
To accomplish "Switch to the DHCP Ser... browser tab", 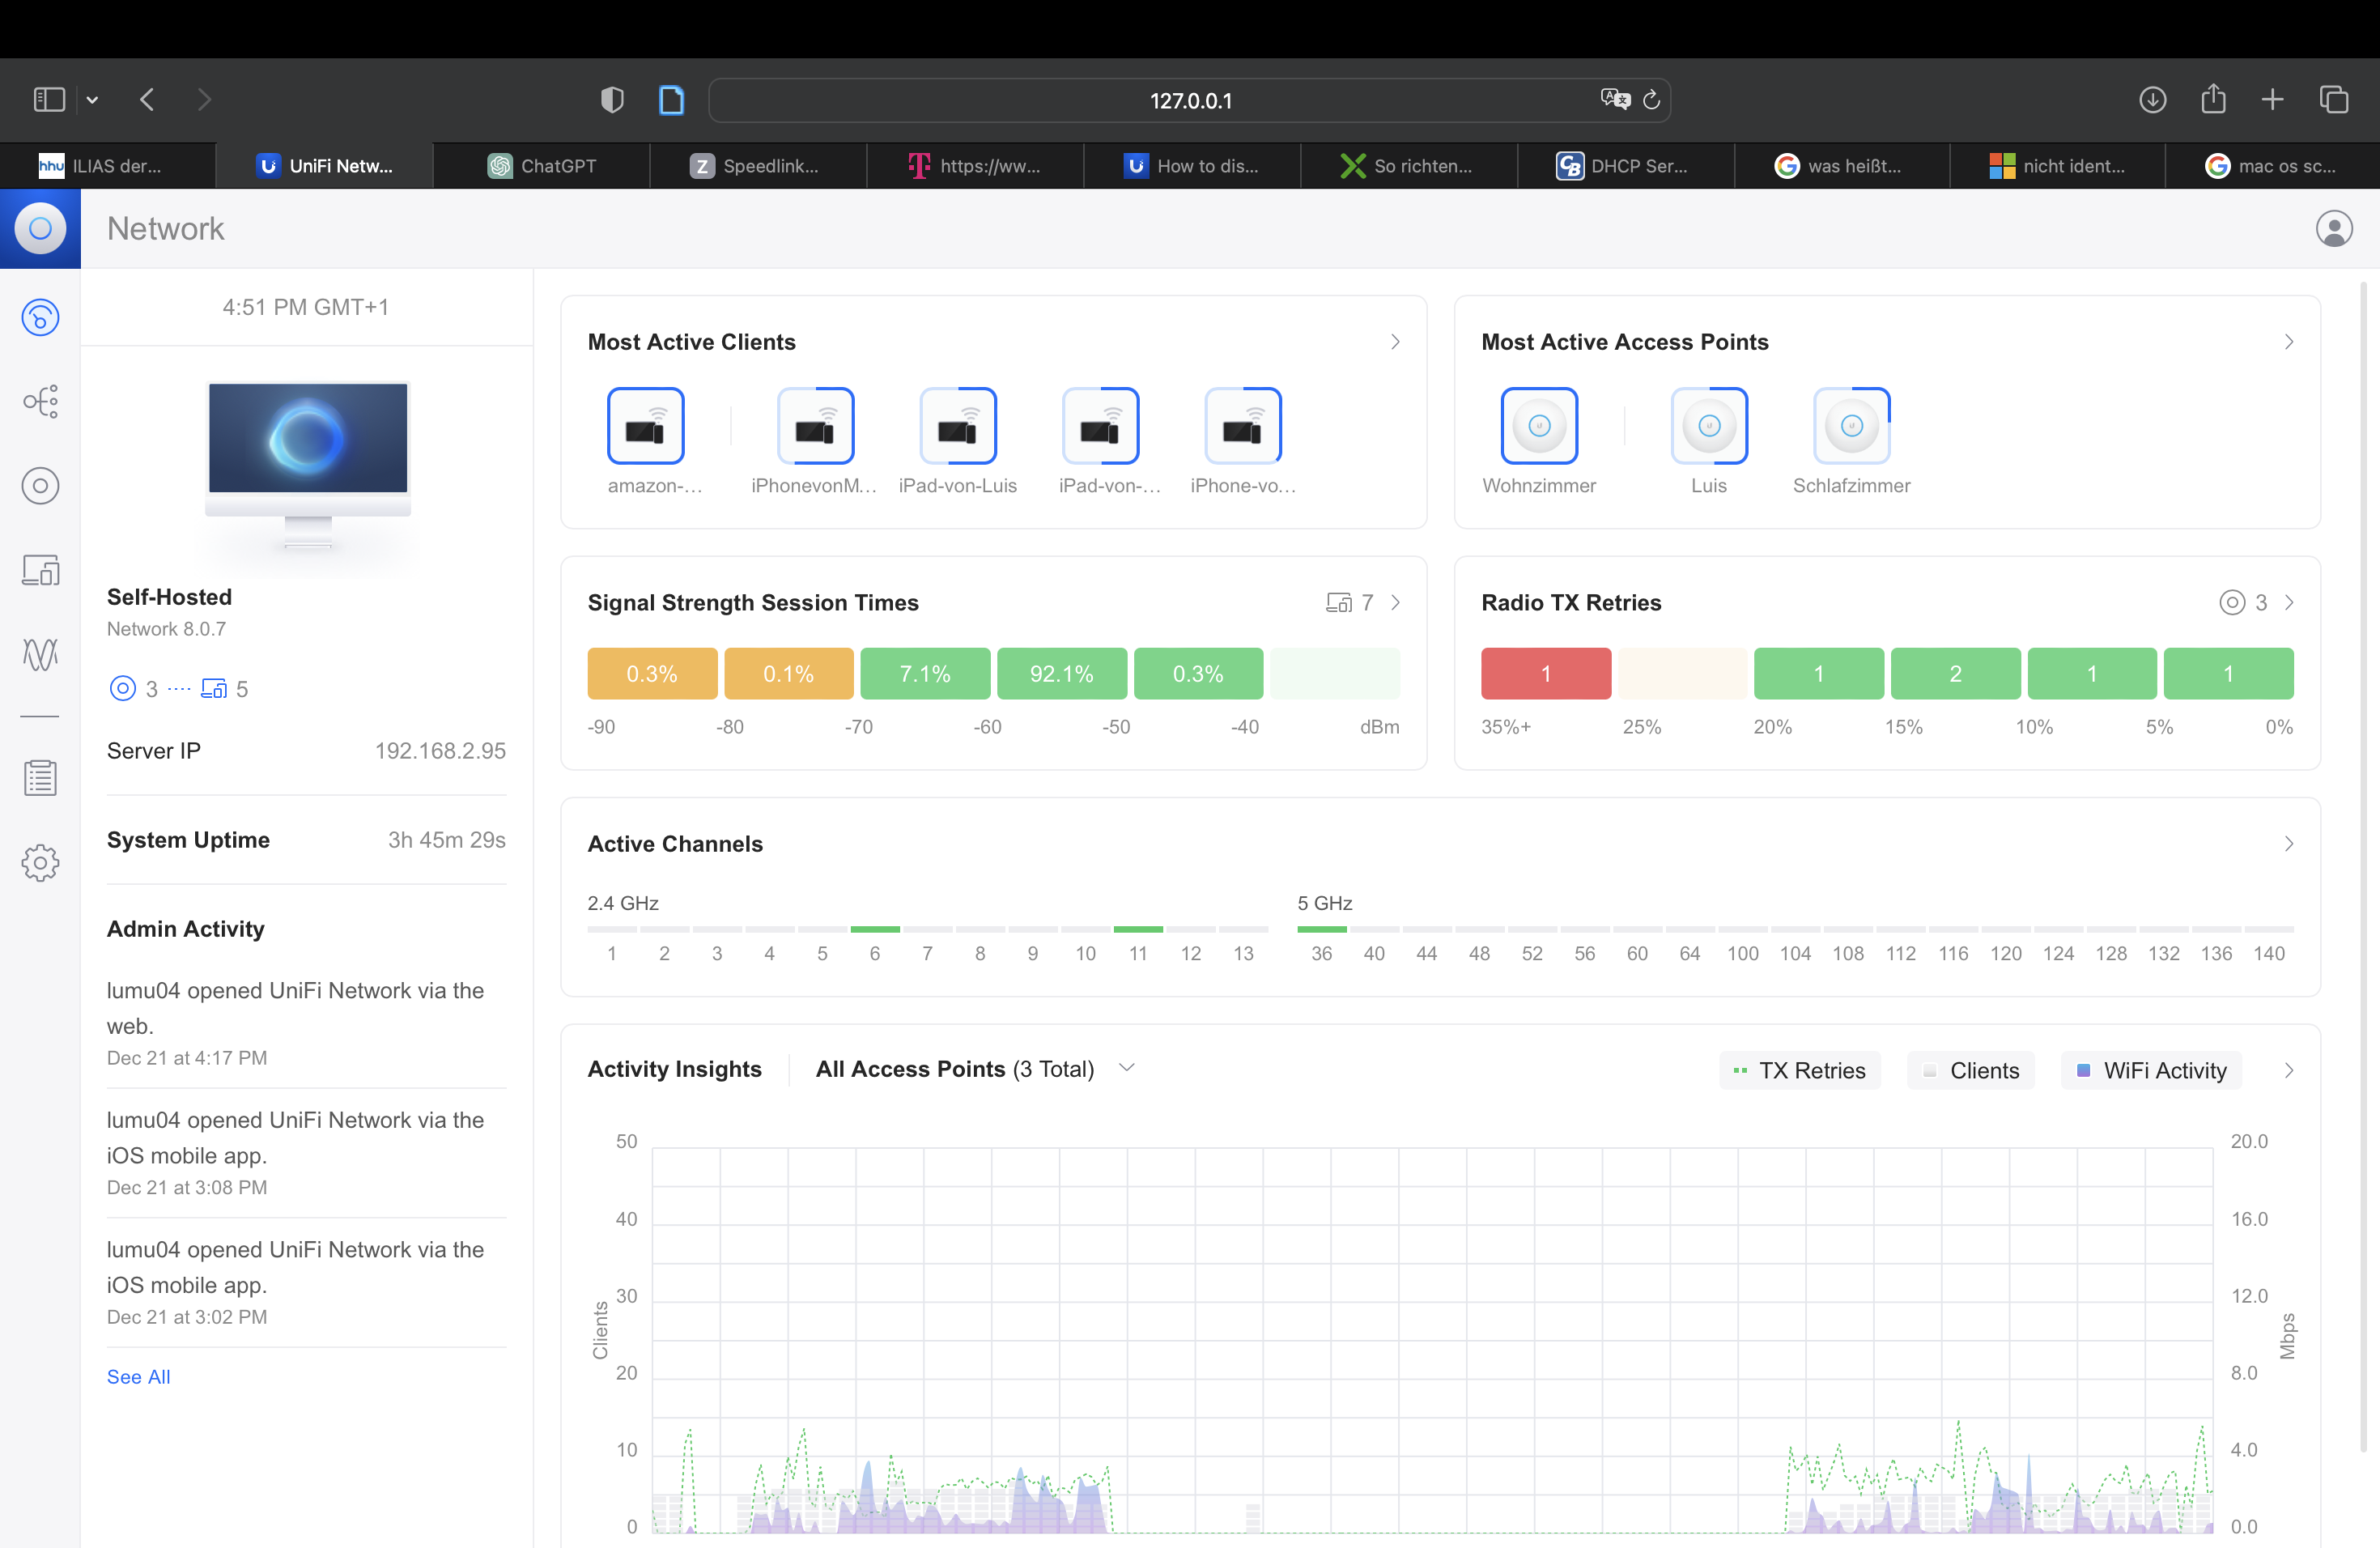I will click(x=1624, y=166).
